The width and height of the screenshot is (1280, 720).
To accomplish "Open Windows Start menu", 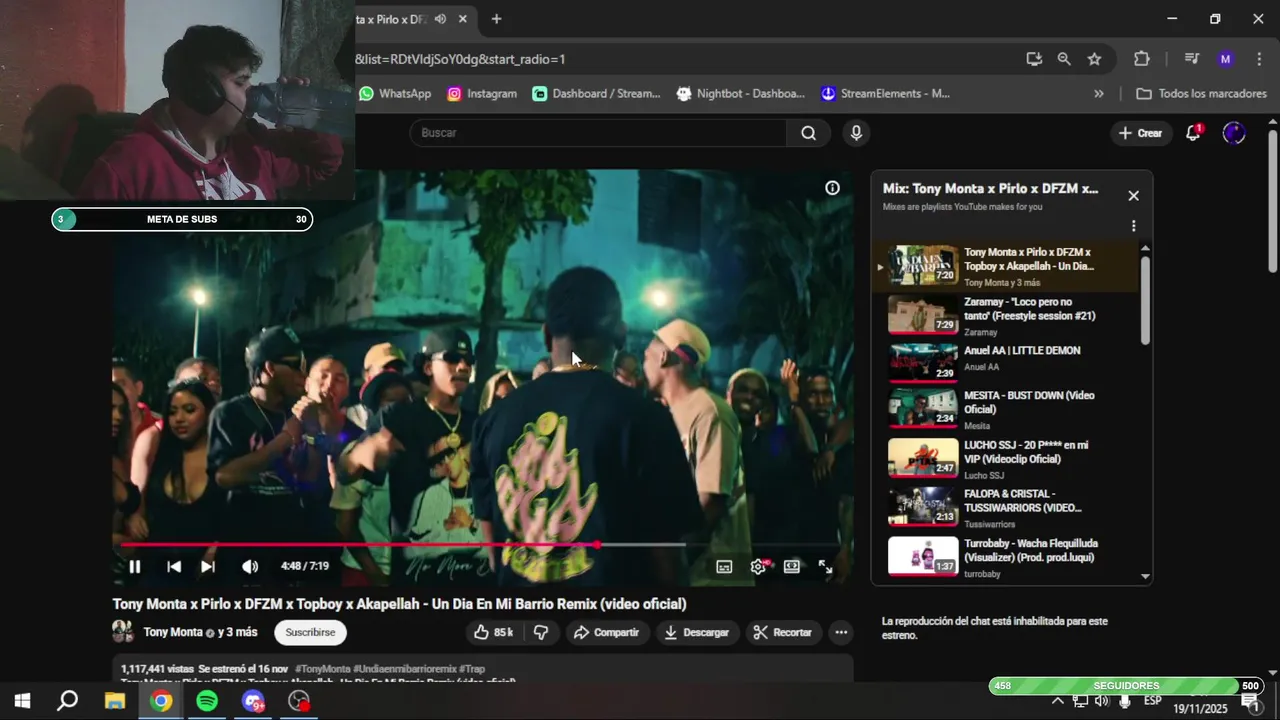I will pos(21,701).
